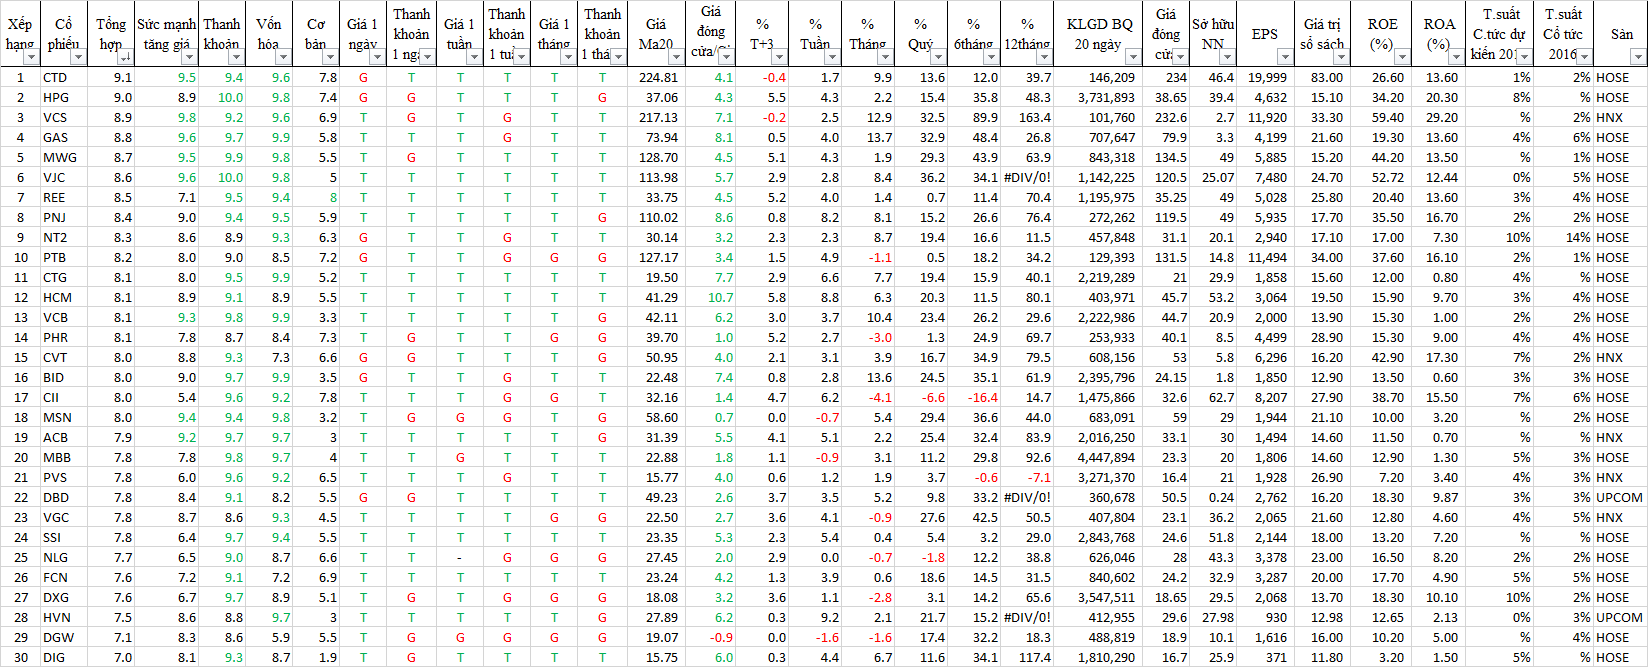Click the FCN ticker cell
1648x667 pixels.
[x=65, y=577]
